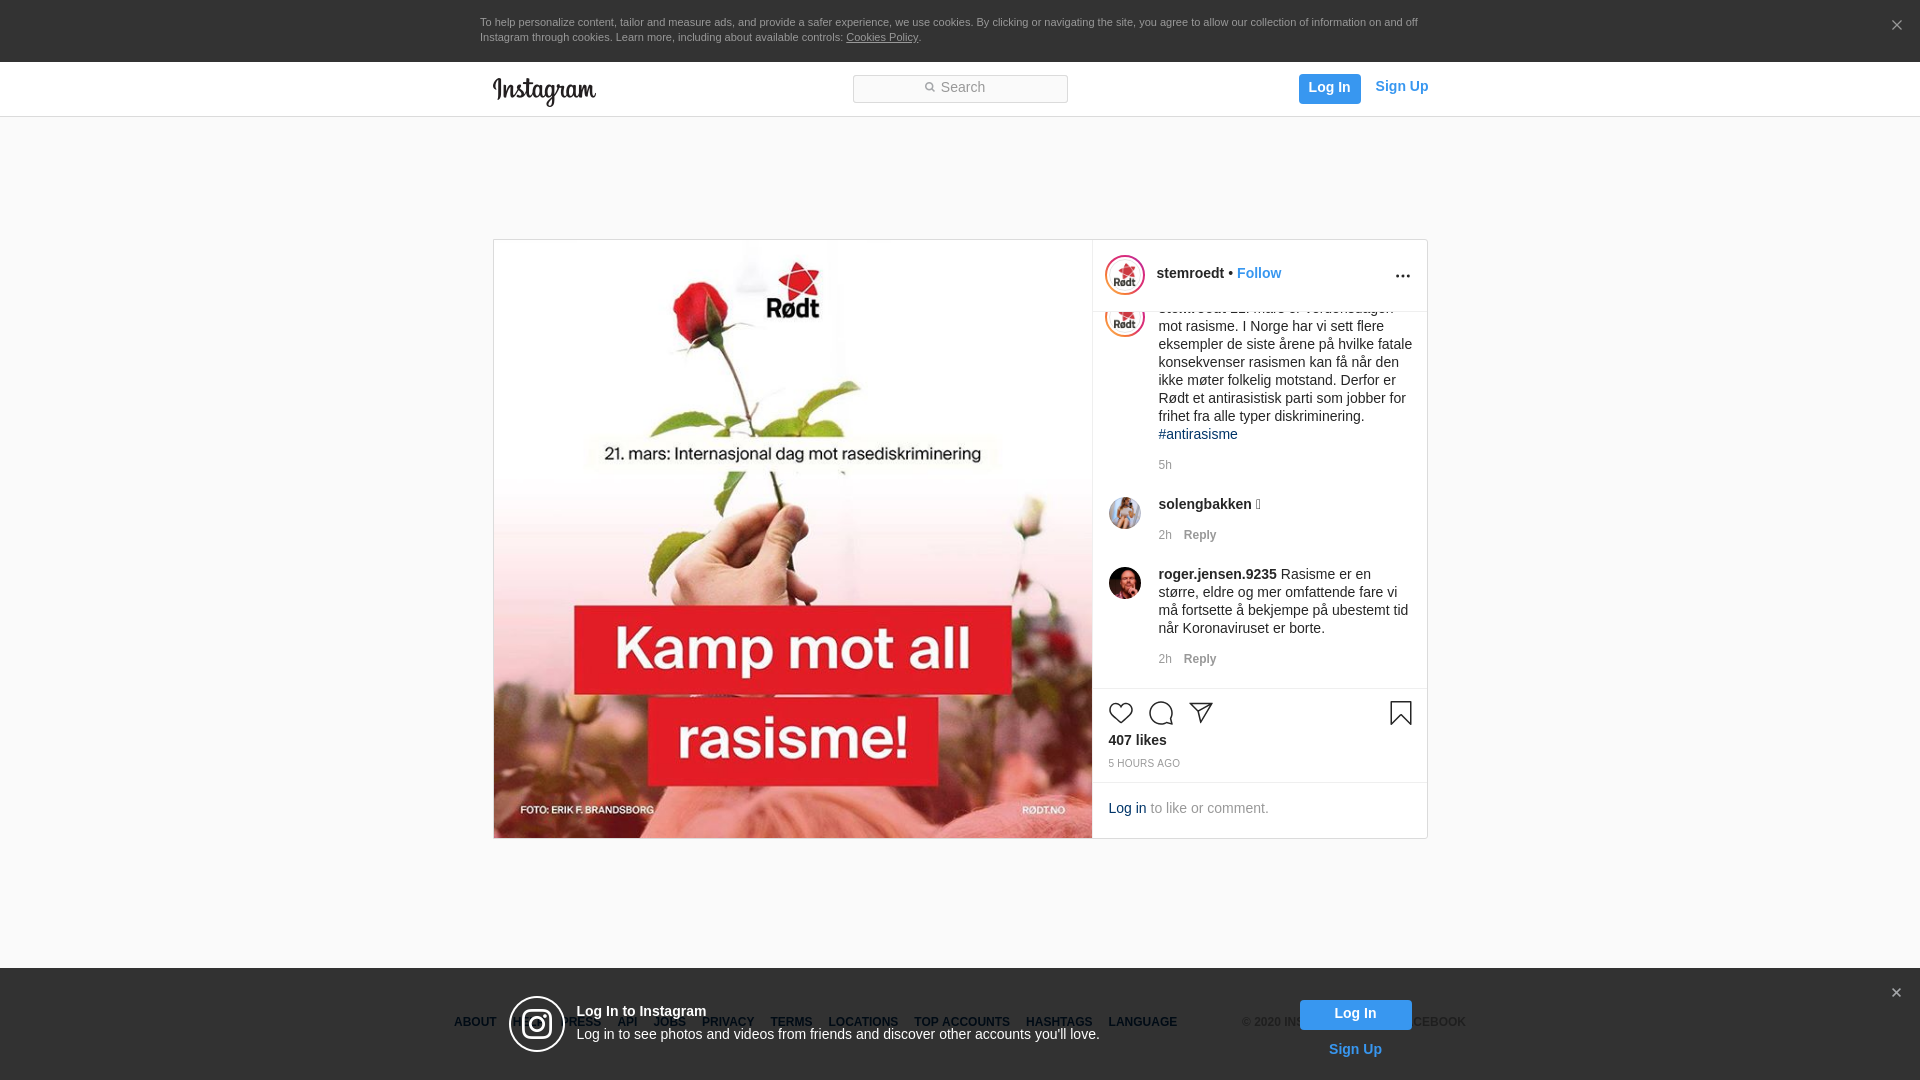Open the Cookies Policy link
Viewport: 1920px width, 1080px height.
(x=881, y=37)
